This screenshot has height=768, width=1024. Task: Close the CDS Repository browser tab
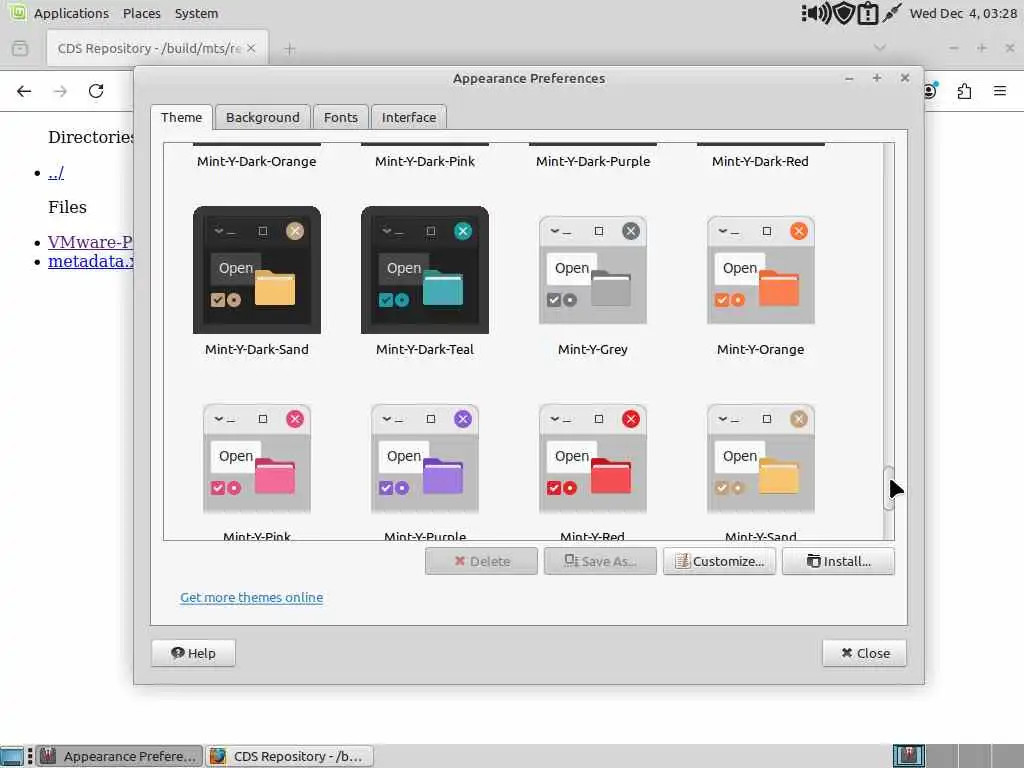click(x=251, y=48)
